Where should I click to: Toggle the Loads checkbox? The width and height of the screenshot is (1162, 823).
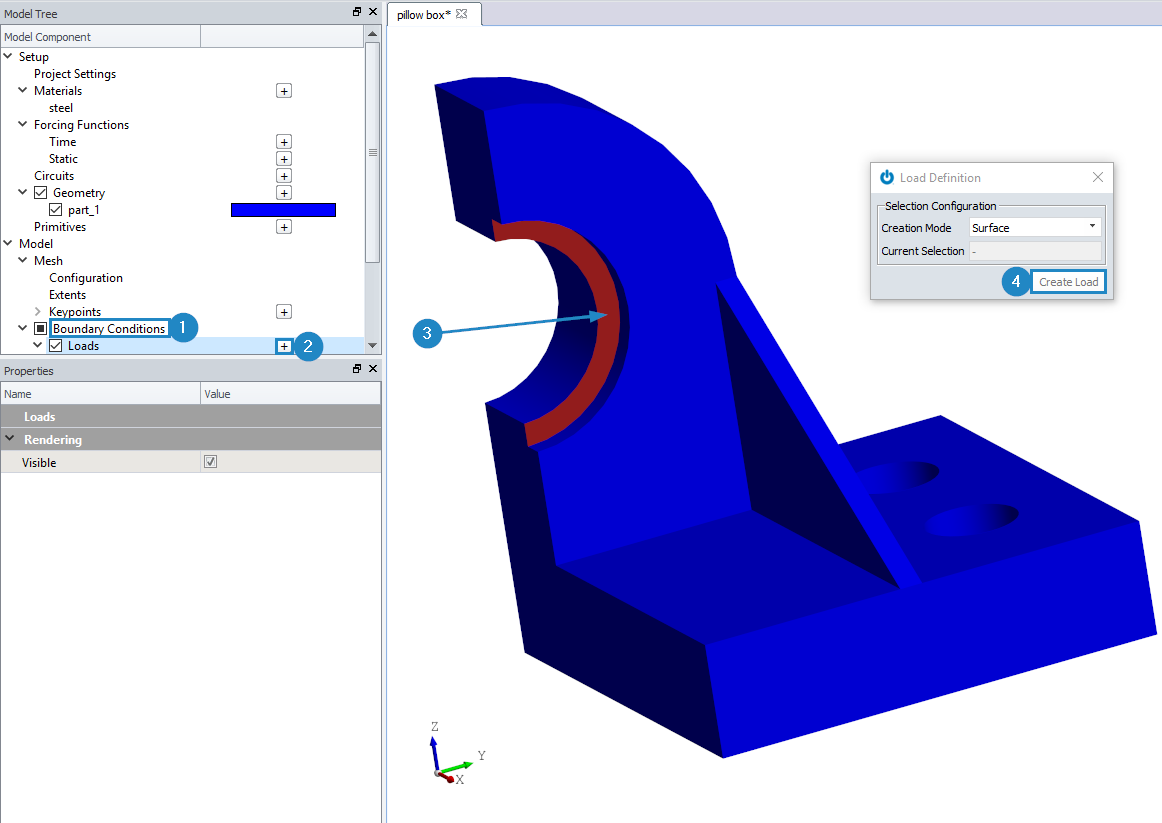pos(56,346)
